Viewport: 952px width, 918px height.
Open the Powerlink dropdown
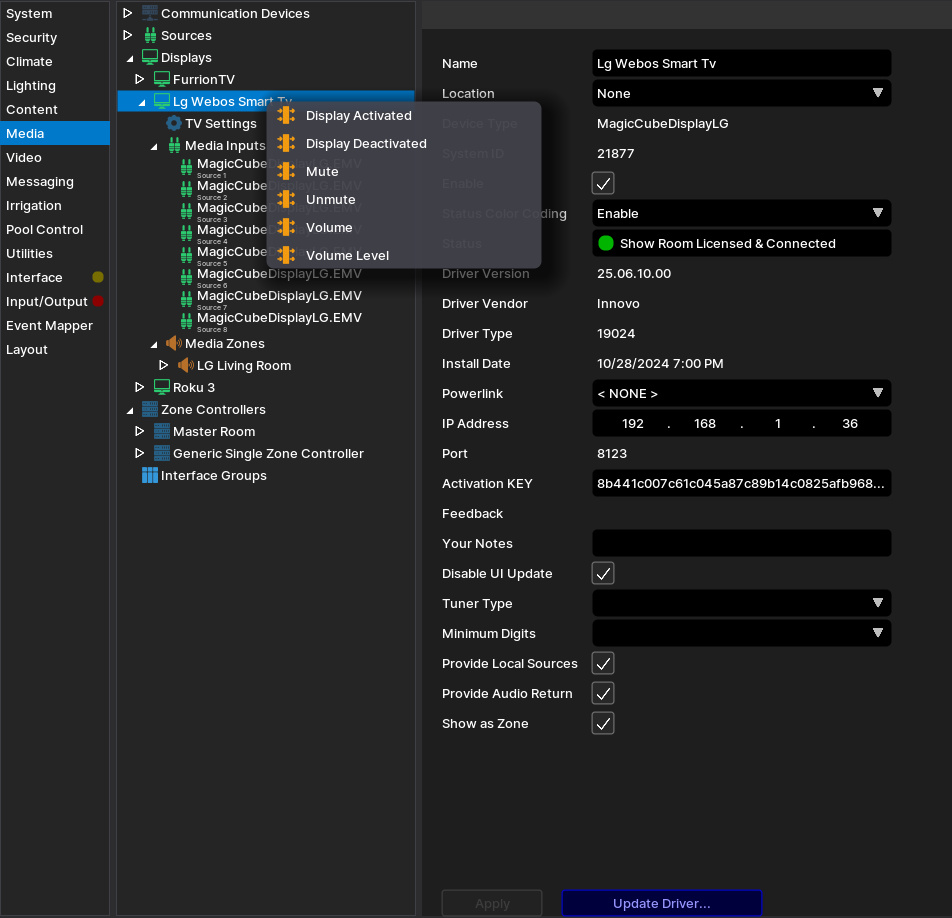pos(741,393)
